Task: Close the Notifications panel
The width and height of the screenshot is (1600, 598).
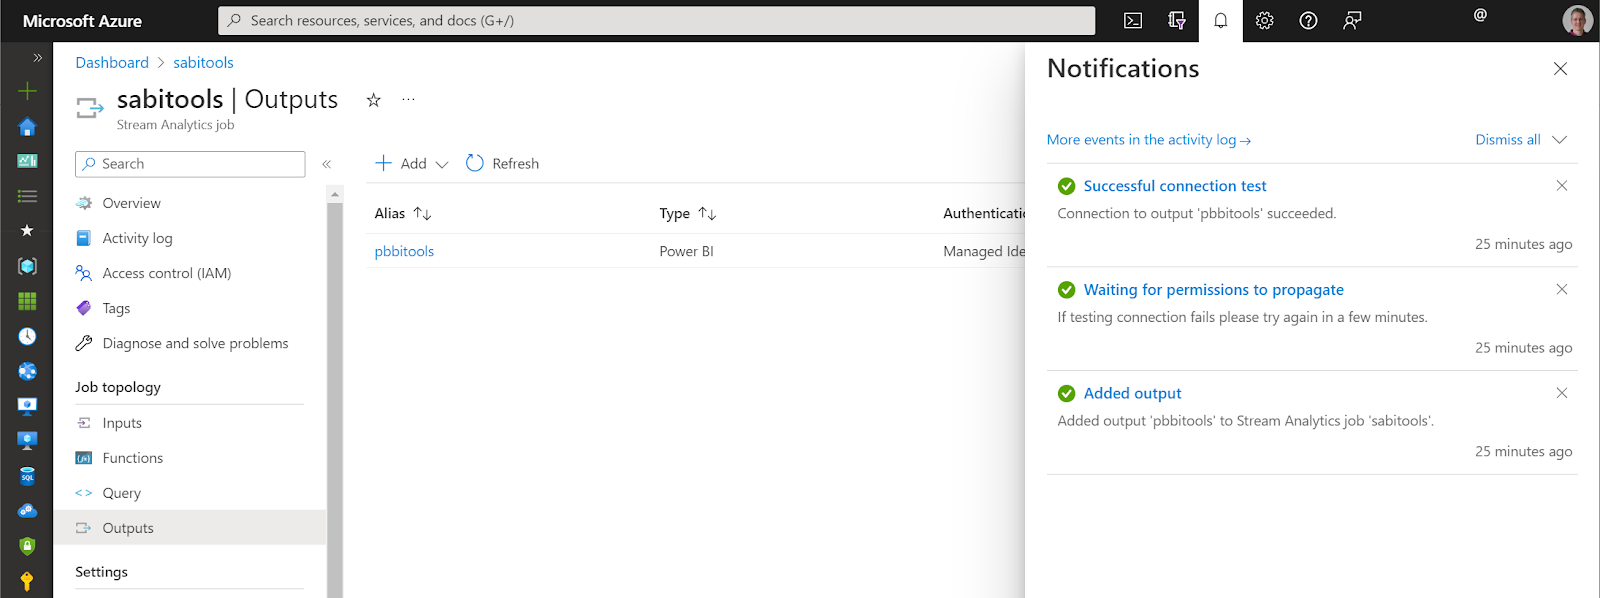Action: (1560, 69)
